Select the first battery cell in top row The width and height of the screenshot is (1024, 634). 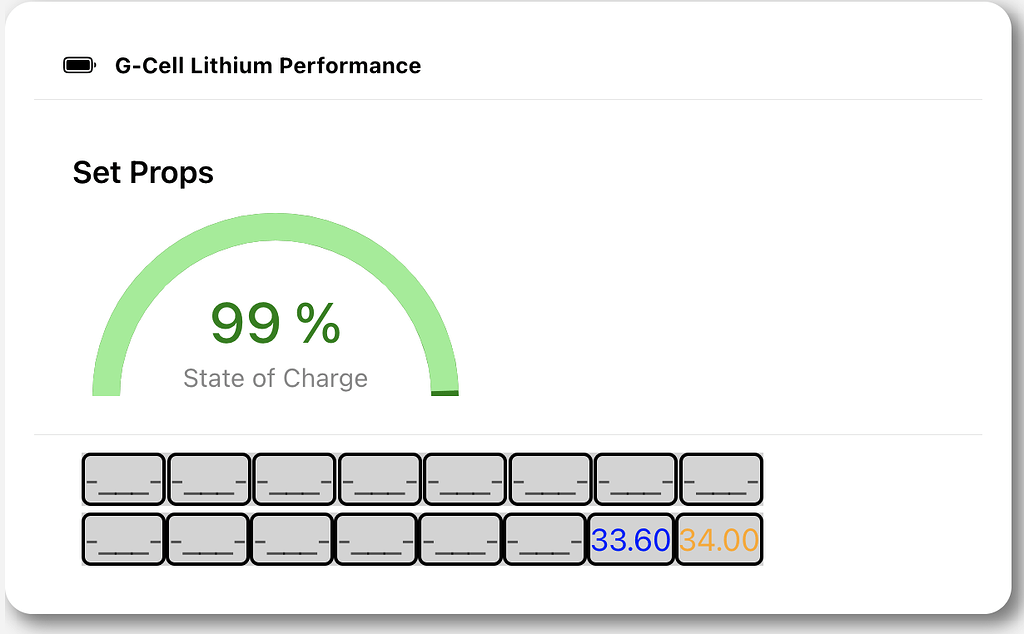pos(123,479)
